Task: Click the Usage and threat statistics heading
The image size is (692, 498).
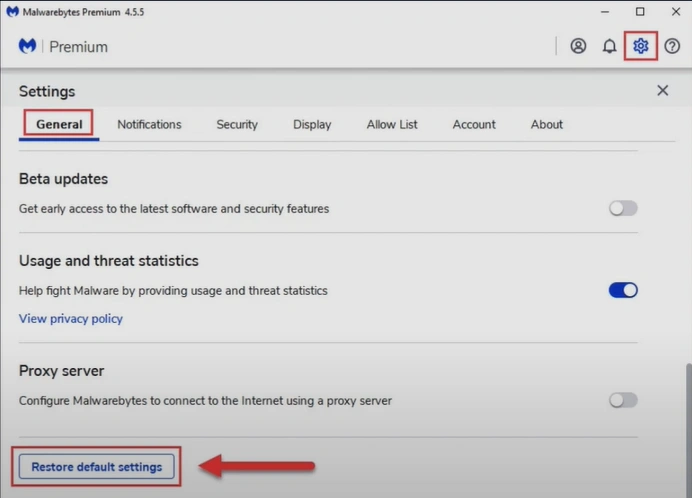Action: click(x=109, y=260)
